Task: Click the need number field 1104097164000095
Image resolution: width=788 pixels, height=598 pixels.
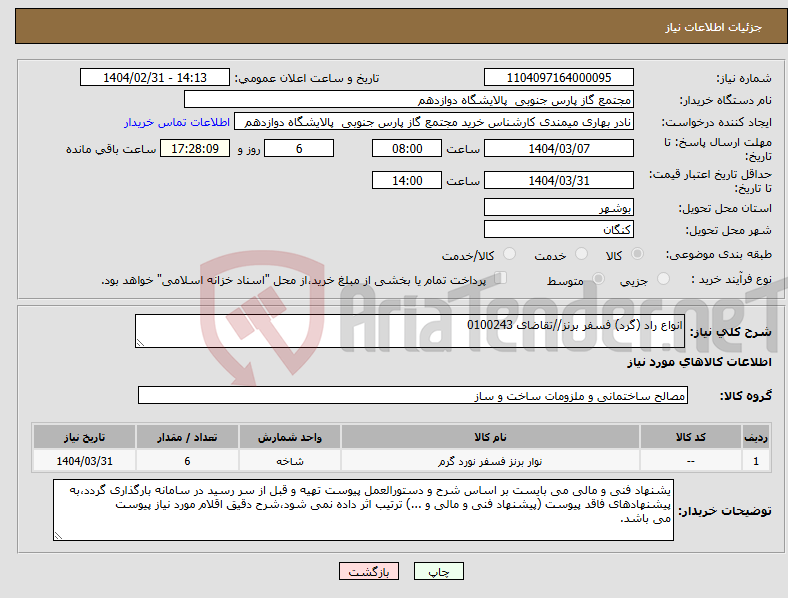Action: coord(558,77)
